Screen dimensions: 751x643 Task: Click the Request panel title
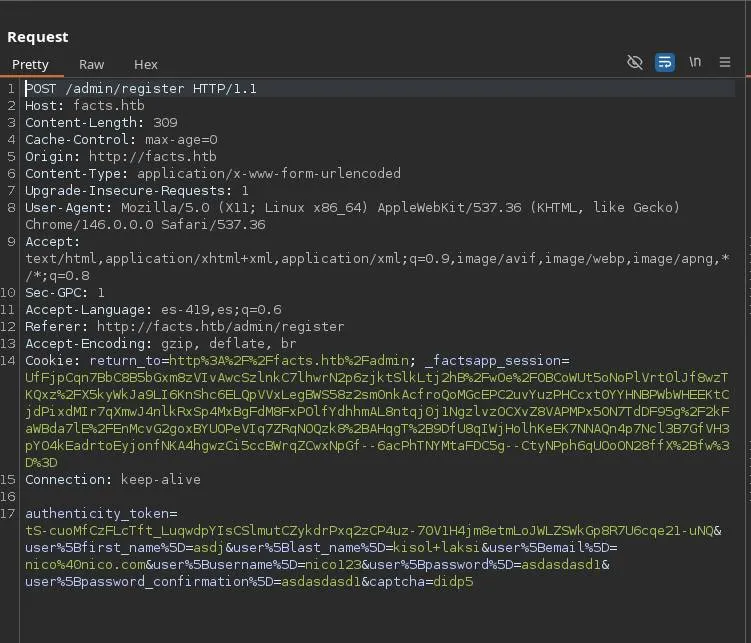(38, 37)
